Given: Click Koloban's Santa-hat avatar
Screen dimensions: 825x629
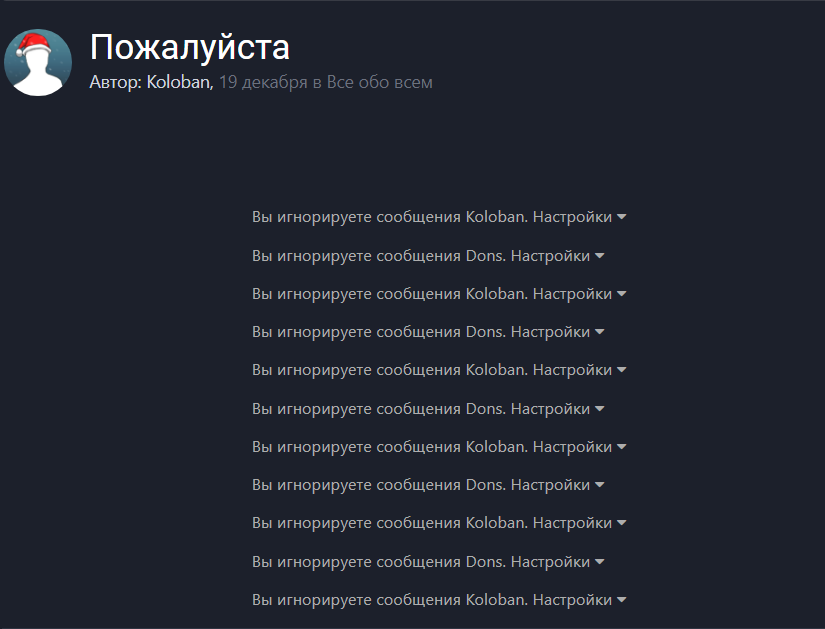Looking at the screenshot, I should point(38,62).
